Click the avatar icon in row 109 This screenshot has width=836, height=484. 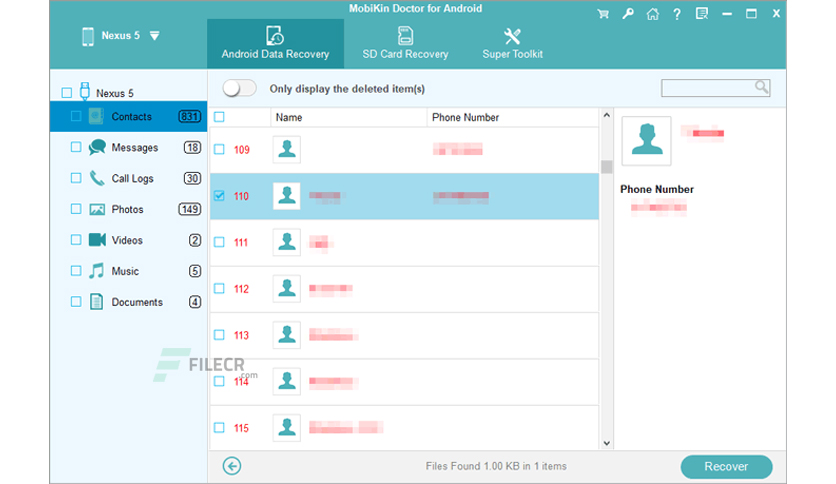[x=287, y=149]
